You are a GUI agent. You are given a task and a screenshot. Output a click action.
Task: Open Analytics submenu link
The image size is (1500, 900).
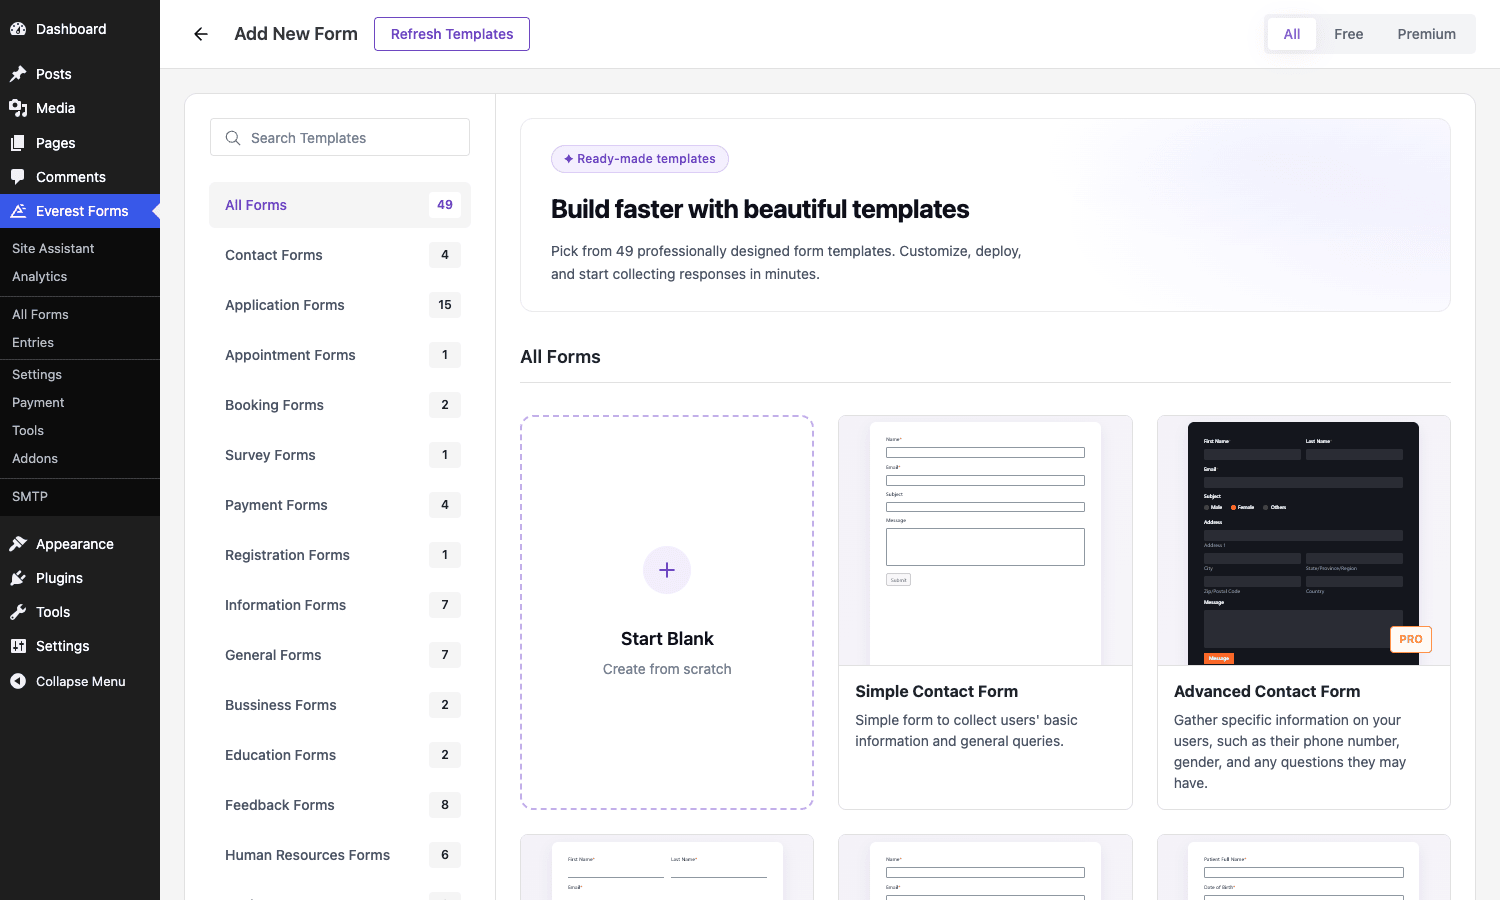[x=40, y=276]
